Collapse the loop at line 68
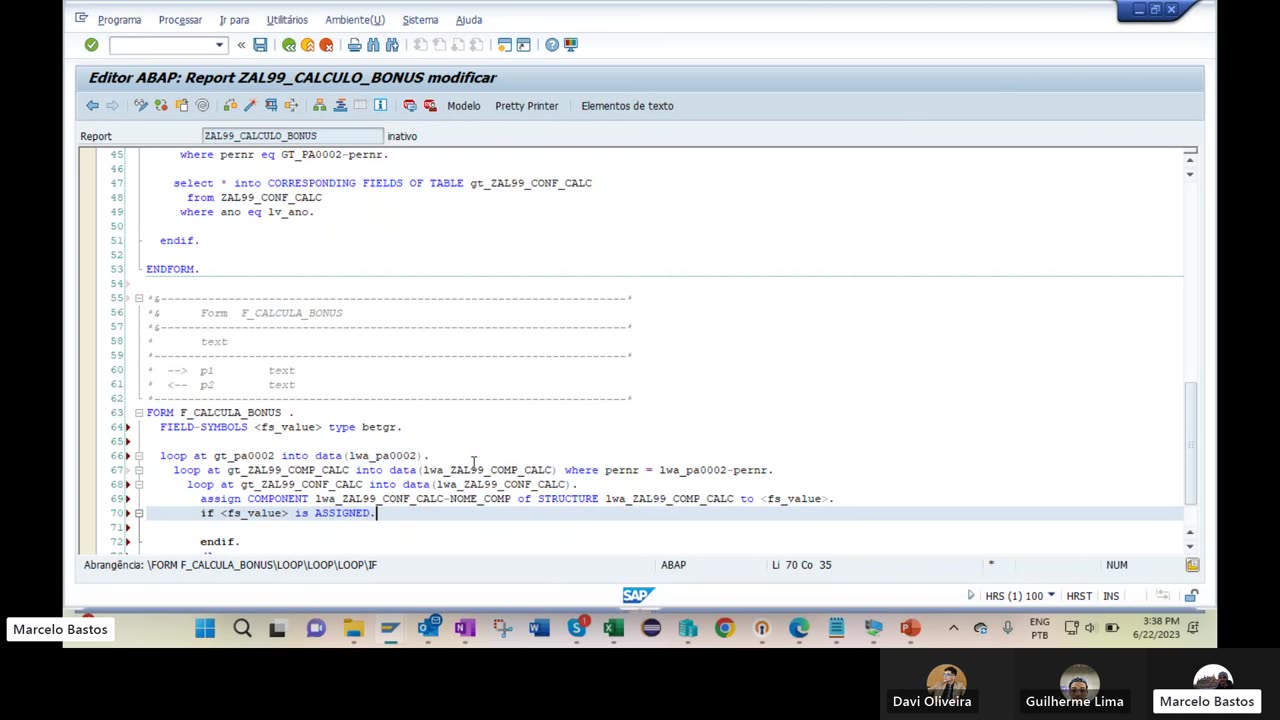Image resolution: width=1280 pixels, height=720 pixels. point(139,484)
